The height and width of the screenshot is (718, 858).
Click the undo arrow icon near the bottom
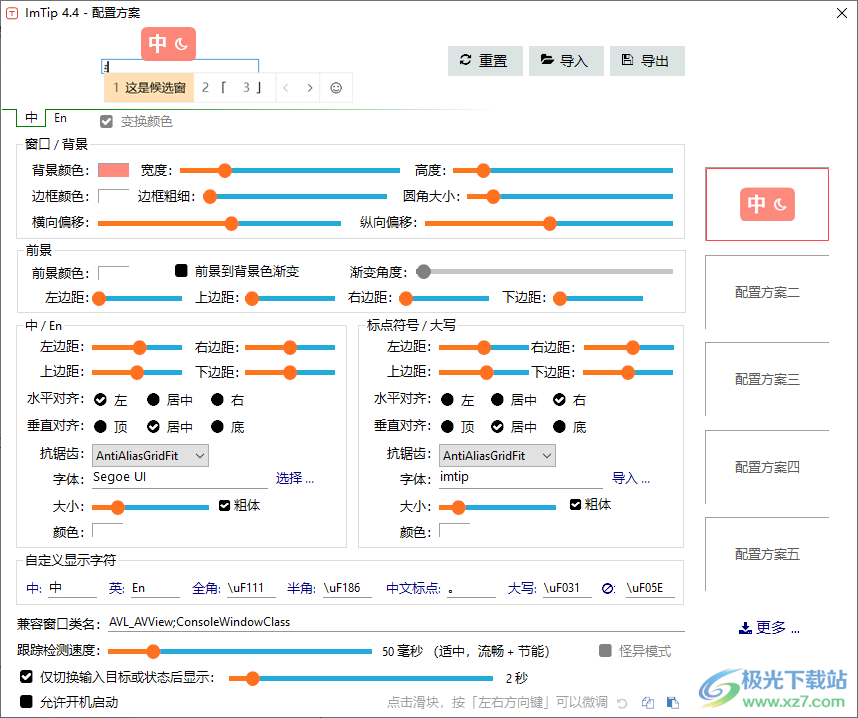(x=624, y=702)
